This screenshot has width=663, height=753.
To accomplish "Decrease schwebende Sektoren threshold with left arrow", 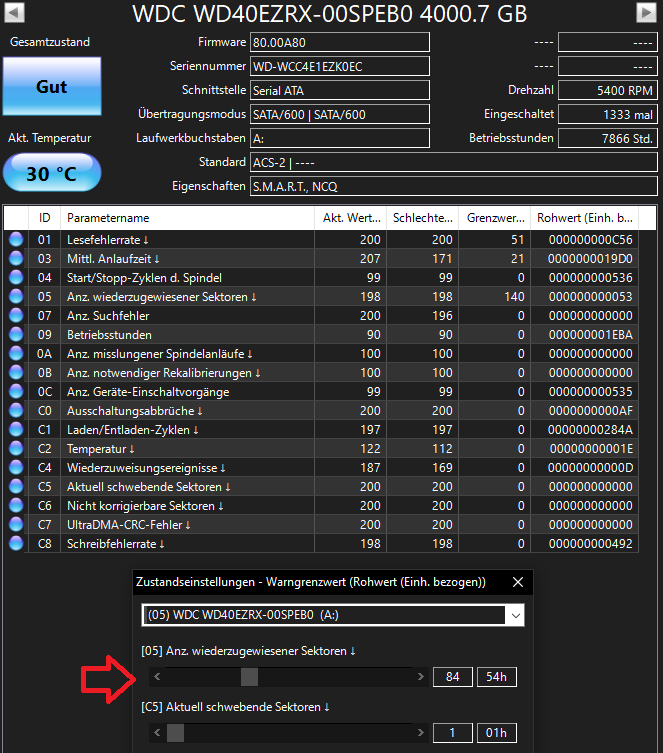I will click(x=157, y=733).
